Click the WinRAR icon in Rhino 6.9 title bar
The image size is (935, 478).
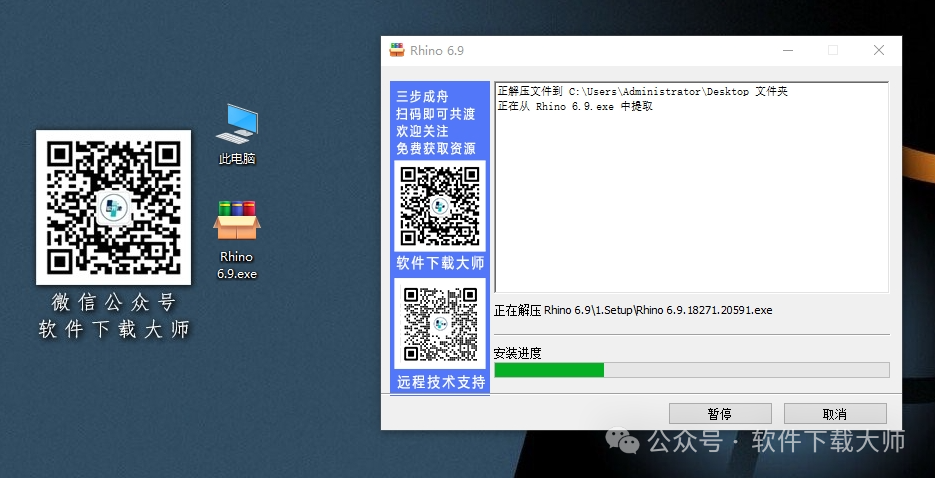(x=397, y=51)
